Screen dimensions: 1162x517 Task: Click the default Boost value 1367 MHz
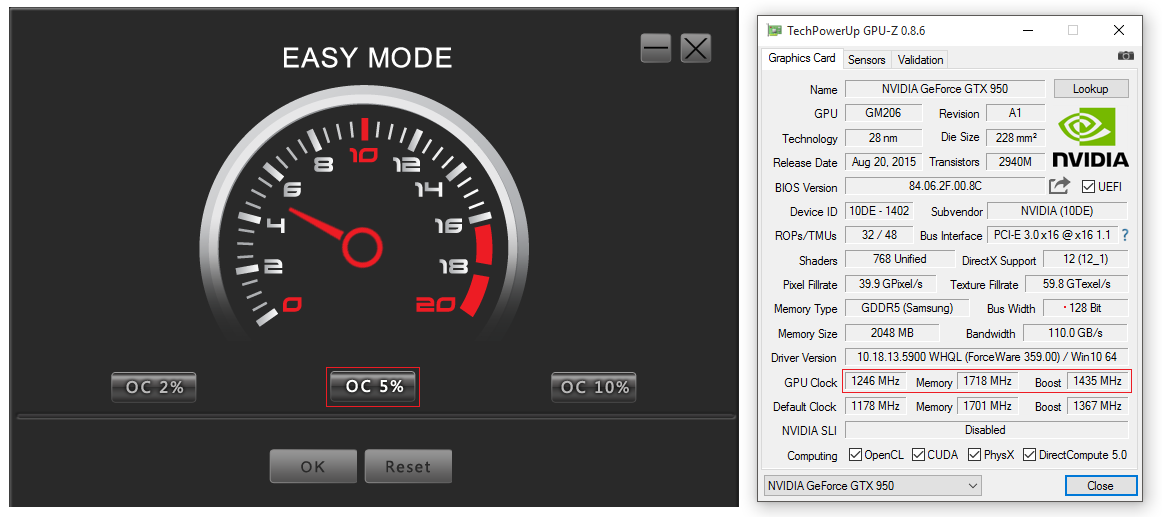pyautogui.click(x=1098, y=406)
